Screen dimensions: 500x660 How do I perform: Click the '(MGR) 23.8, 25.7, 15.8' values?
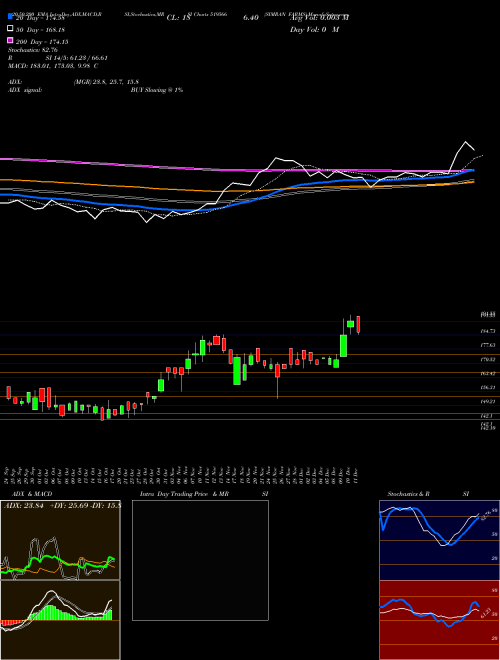pyautogui.click(x=106, y=82)
